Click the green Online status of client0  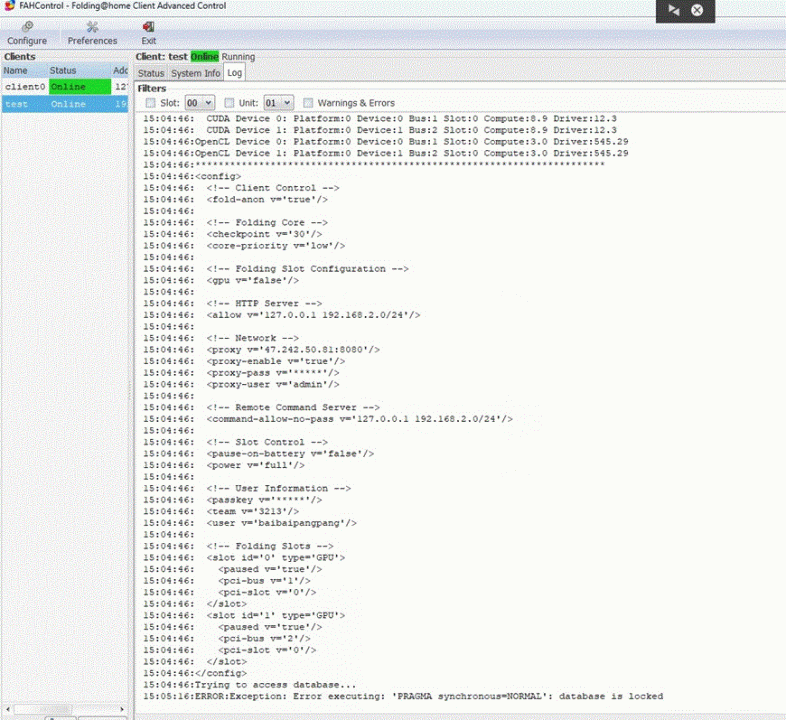(x=80, y=87)
